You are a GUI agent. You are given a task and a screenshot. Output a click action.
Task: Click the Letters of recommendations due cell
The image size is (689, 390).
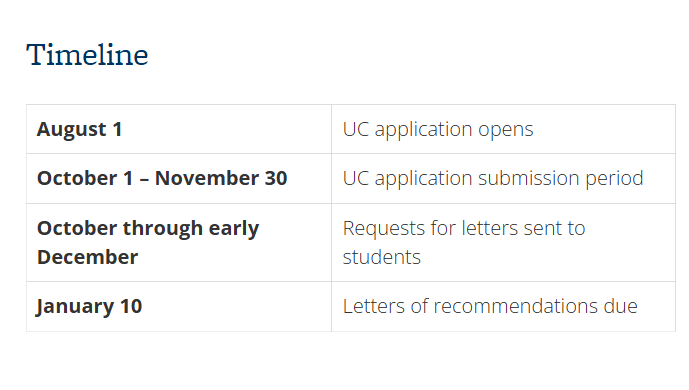(504, 307)
